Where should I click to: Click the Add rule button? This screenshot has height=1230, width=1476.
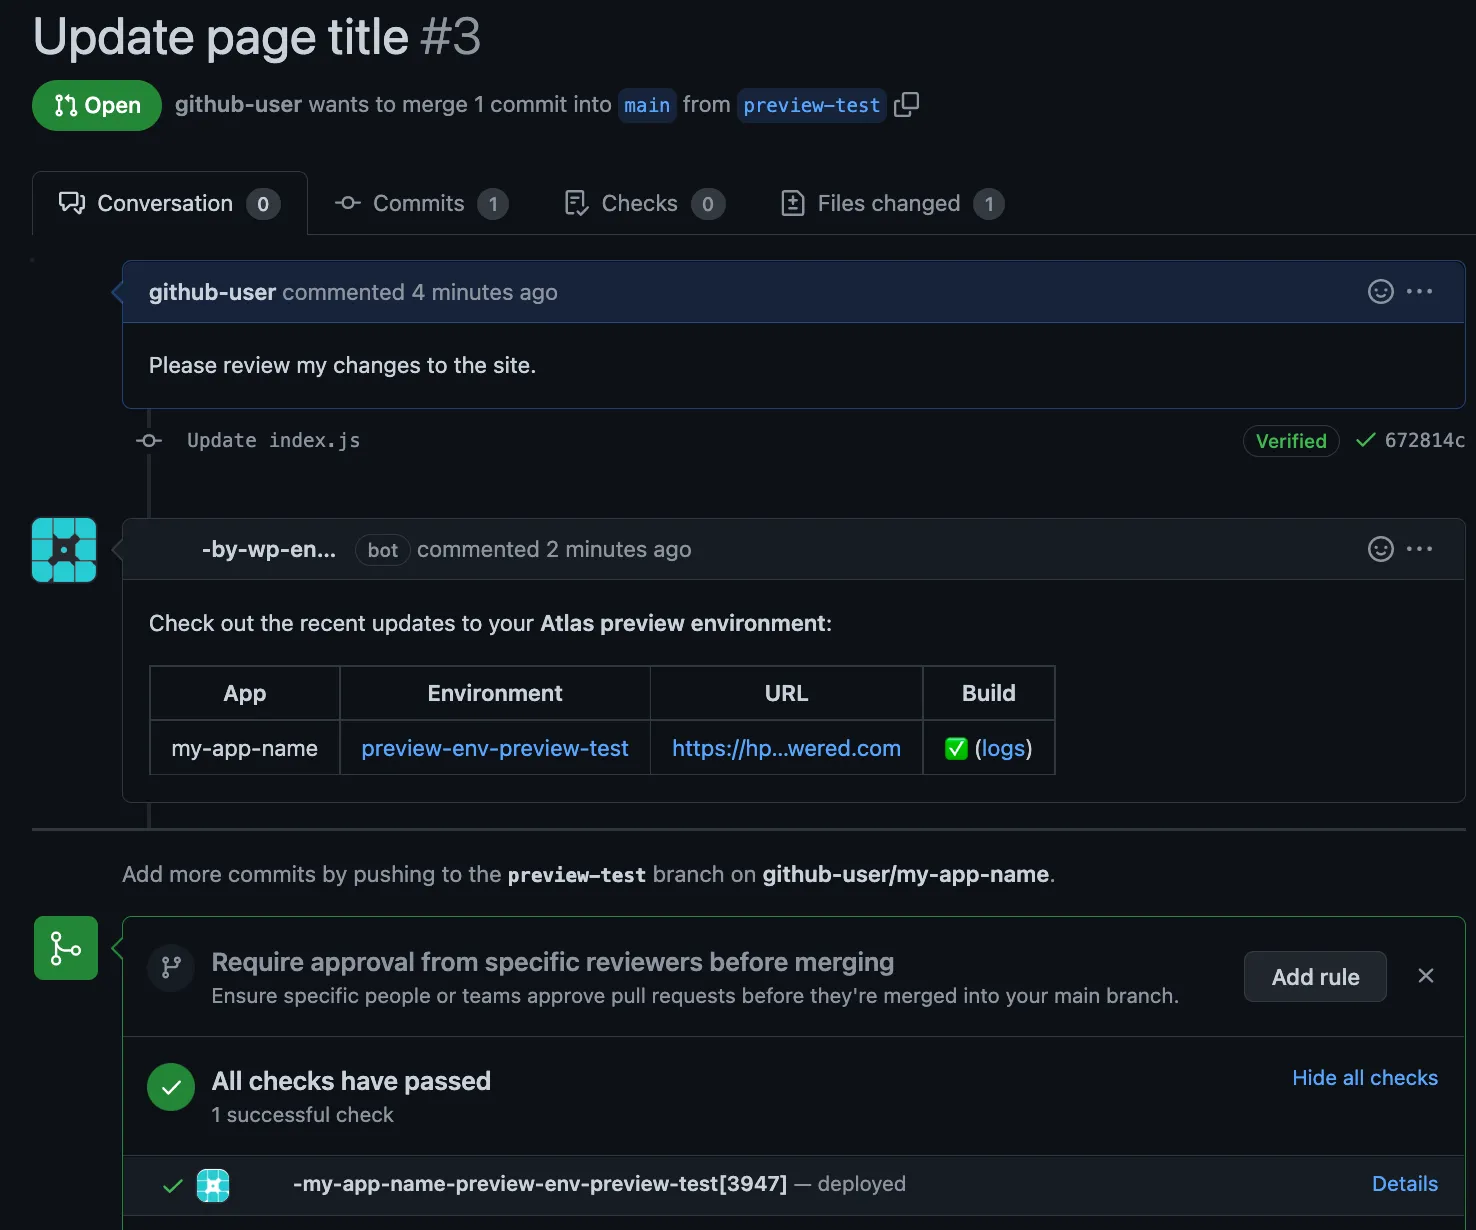(1315, 976)
